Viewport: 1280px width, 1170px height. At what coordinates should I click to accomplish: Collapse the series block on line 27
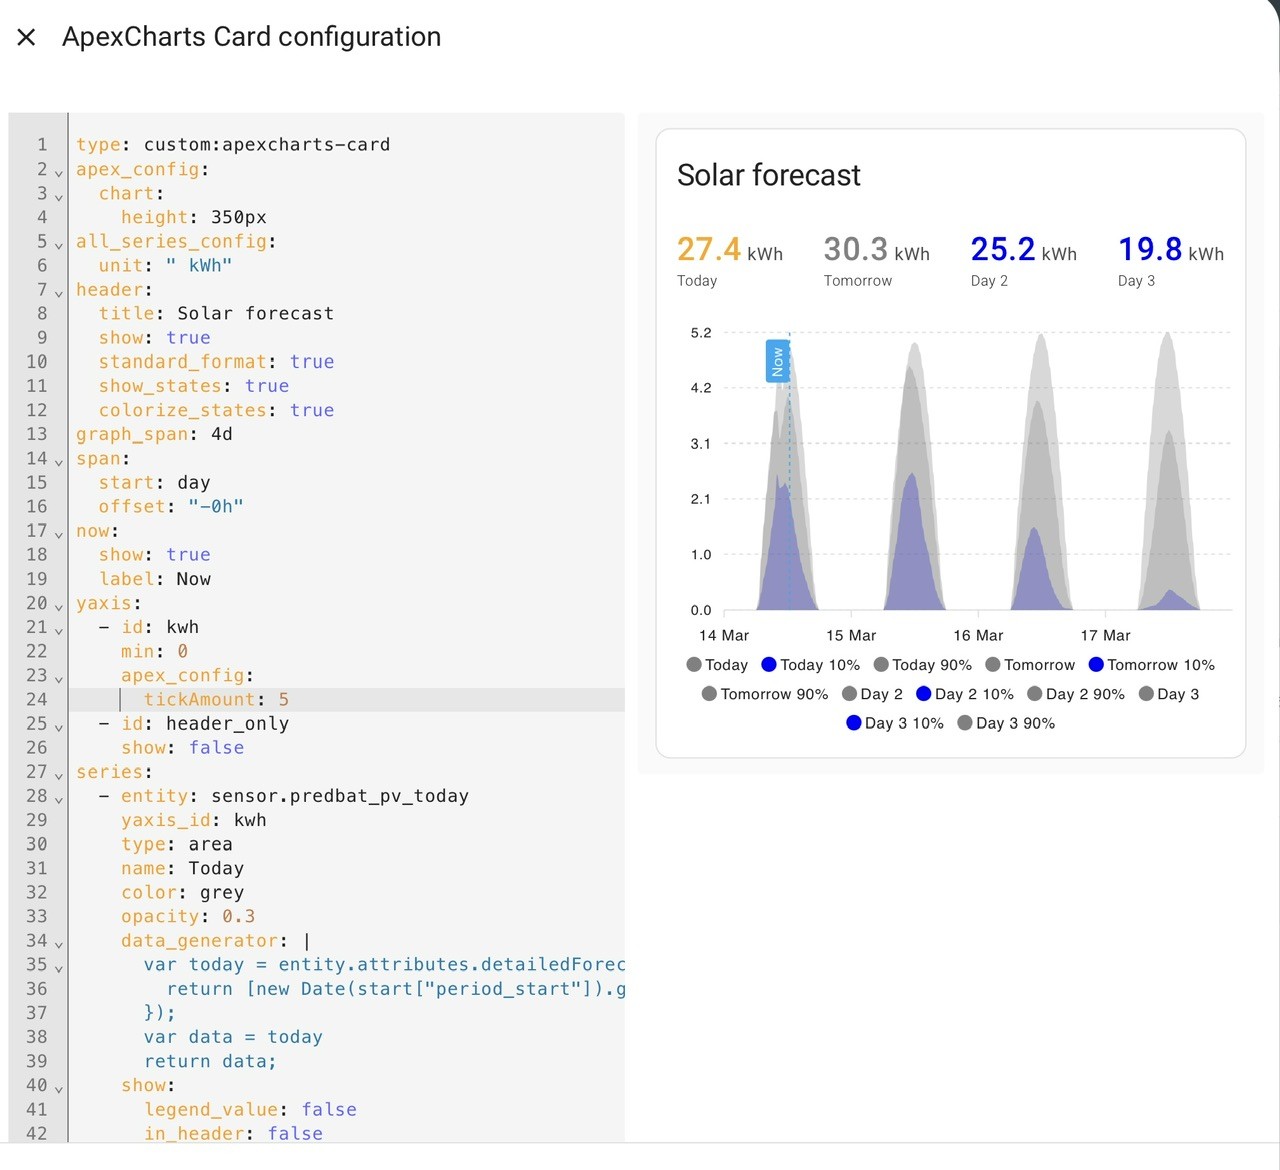tap(58, 774)
